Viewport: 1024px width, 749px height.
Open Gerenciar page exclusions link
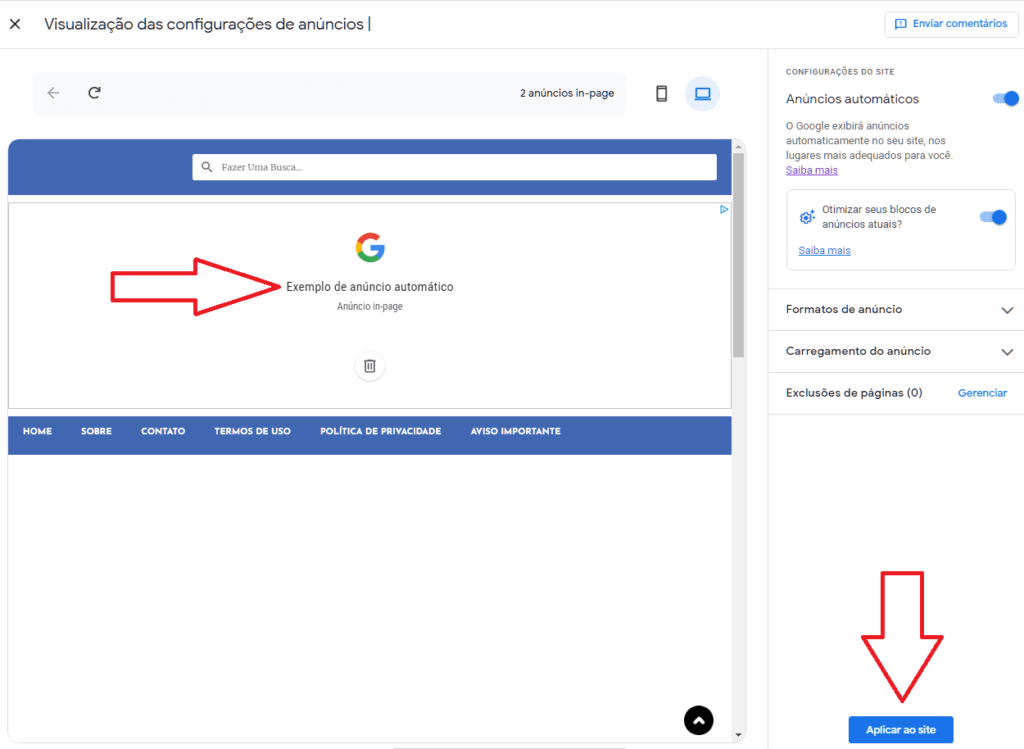click(982, 393)
